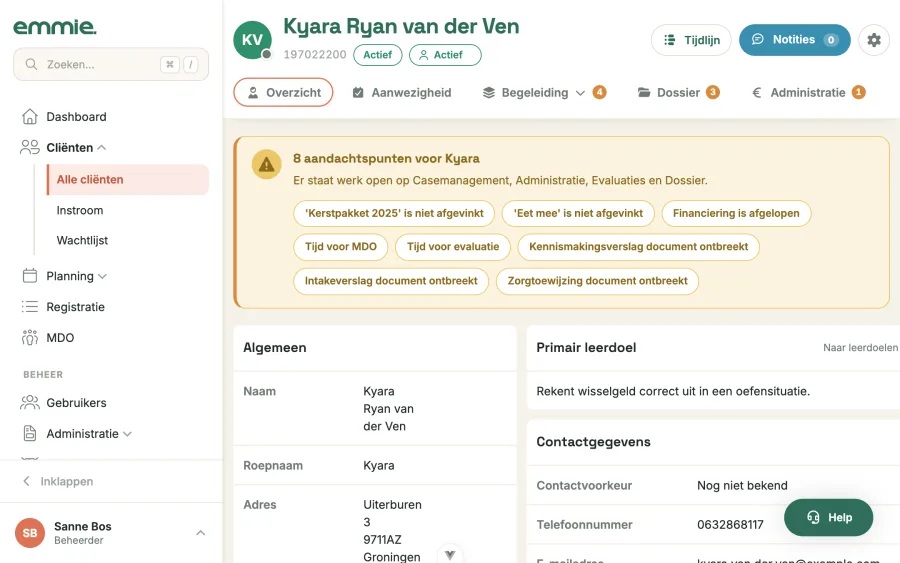This screenshot has height=563, width=900.
Task: Click Zorgtoewijzing document ontbreekt chip
Action: click(597, 281)
